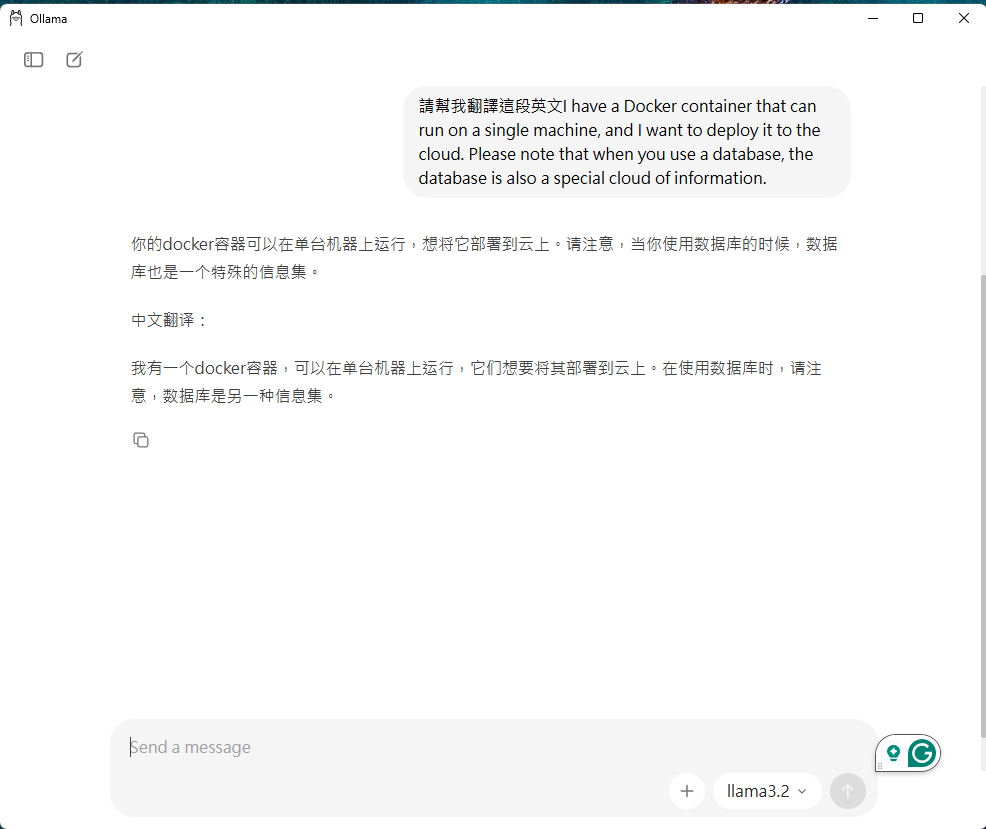The height and width of the screenshot is (829, 986).
Task: Open Grammarly by clicking the green G icon
Action: coord(920,752)
